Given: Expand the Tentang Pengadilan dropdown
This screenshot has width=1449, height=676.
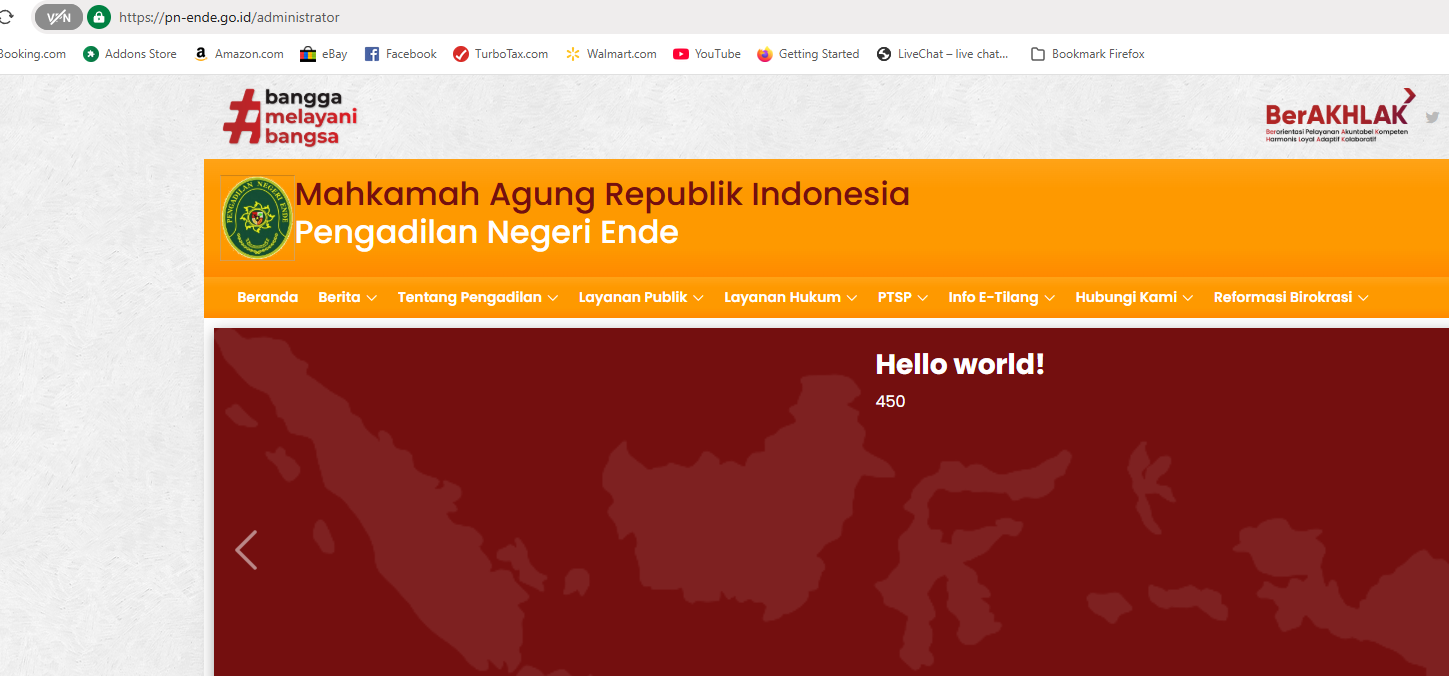Looking at the screenshot, I should click(x=477, y=297).
